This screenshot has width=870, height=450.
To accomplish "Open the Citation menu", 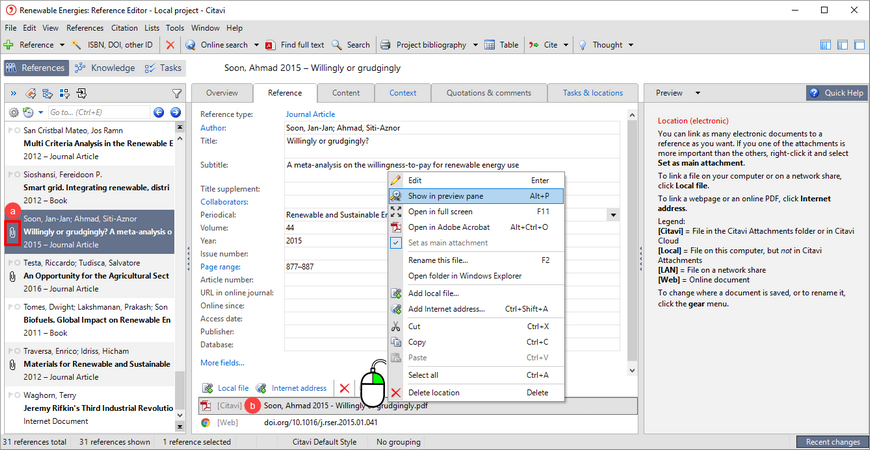I will click(x=124, y=28).
